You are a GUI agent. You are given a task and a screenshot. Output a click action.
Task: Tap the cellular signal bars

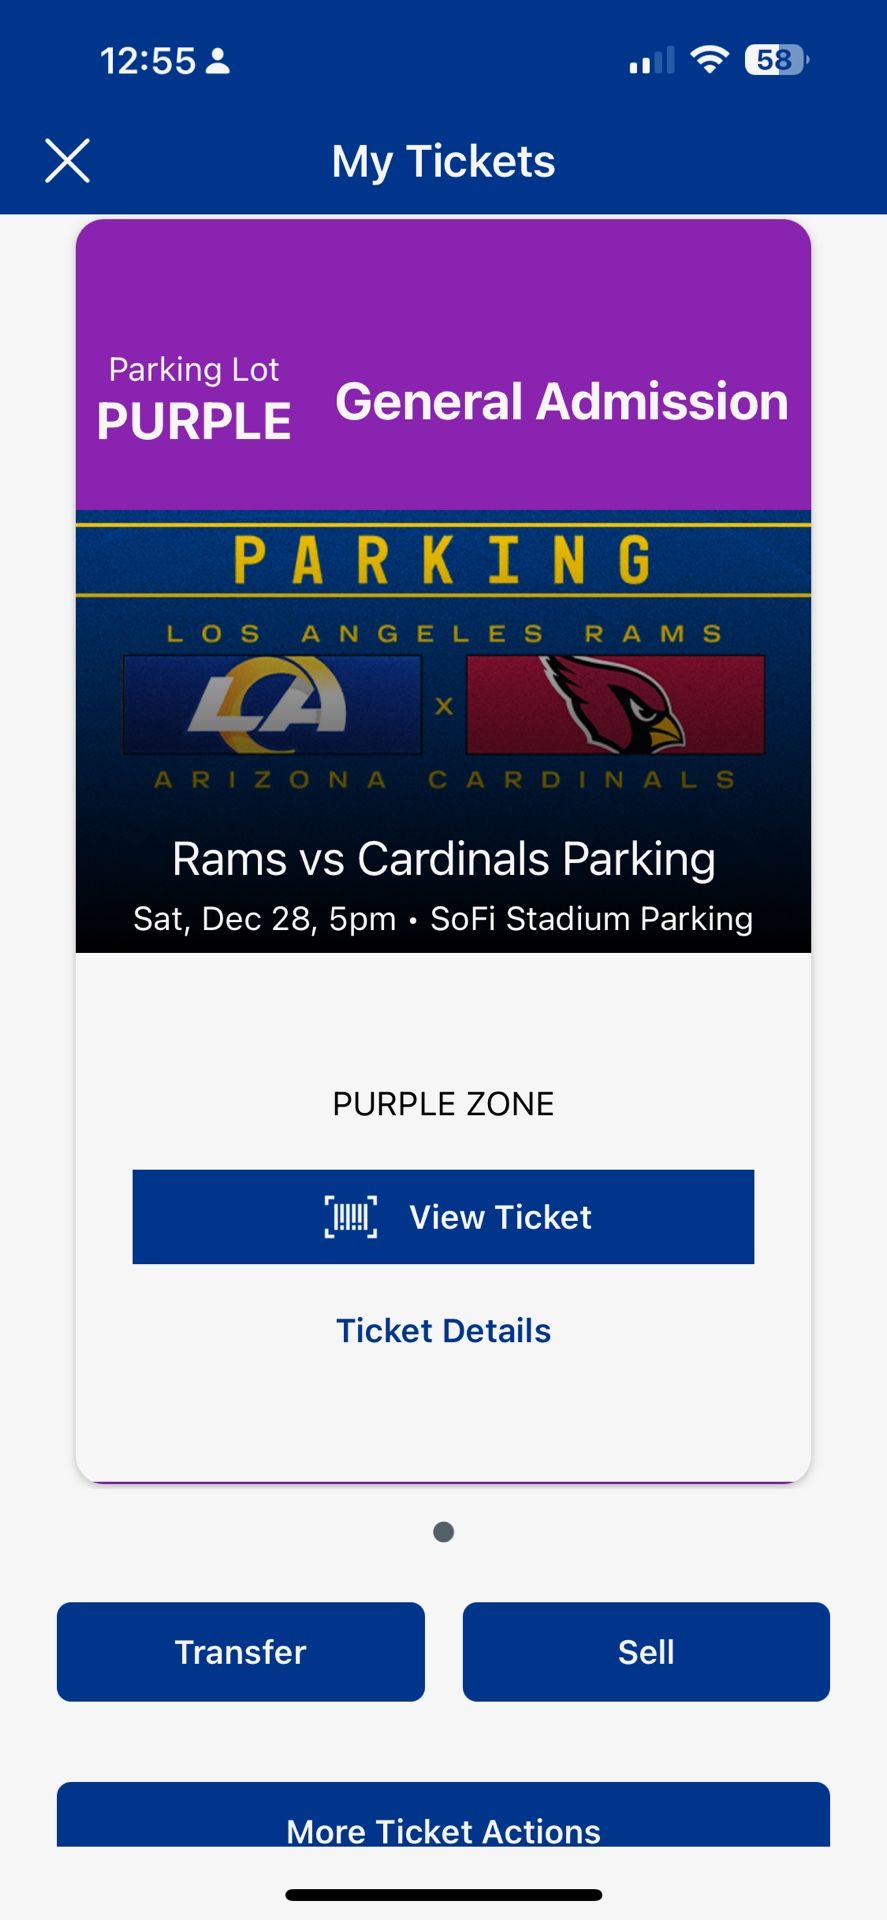coord(651,62)
